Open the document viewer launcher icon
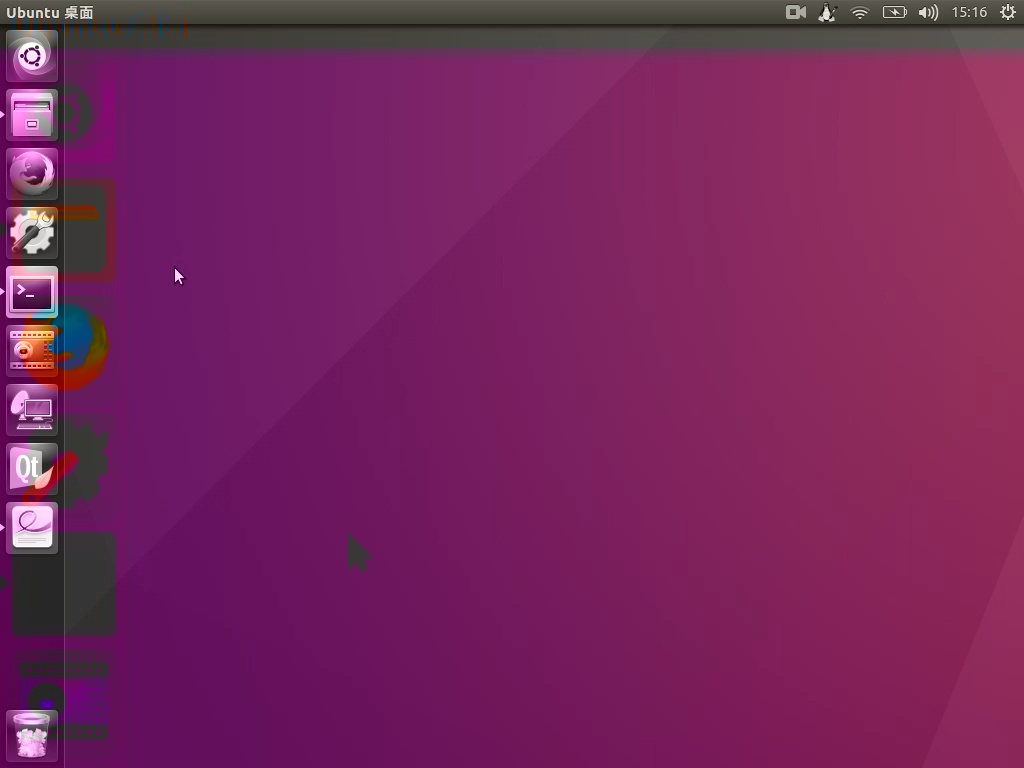Screen dimensions: 1024x768 tap(32, 528)
